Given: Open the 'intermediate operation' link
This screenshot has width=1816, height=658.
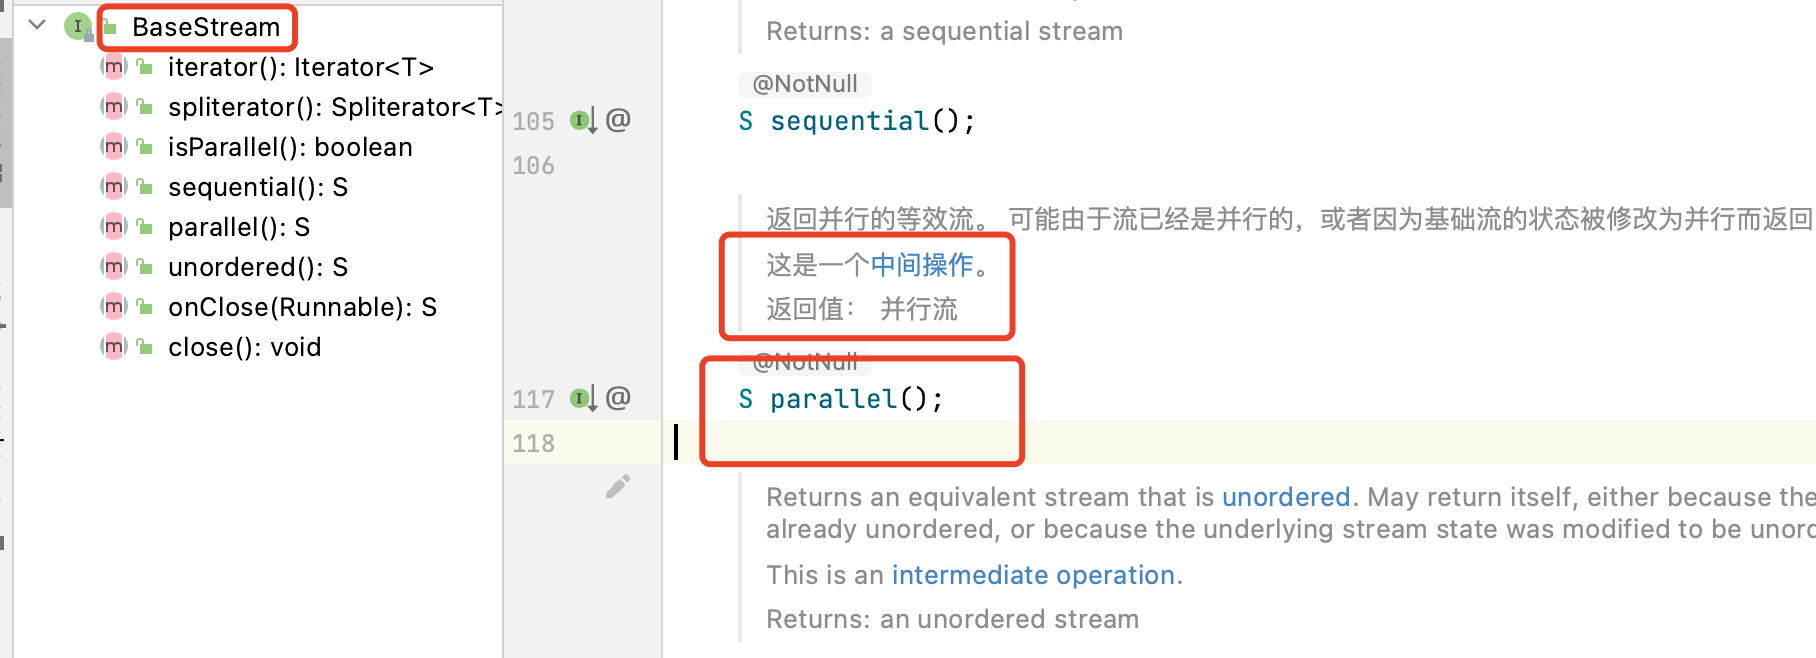Looking at the screenshot, I should point(1032,575).
